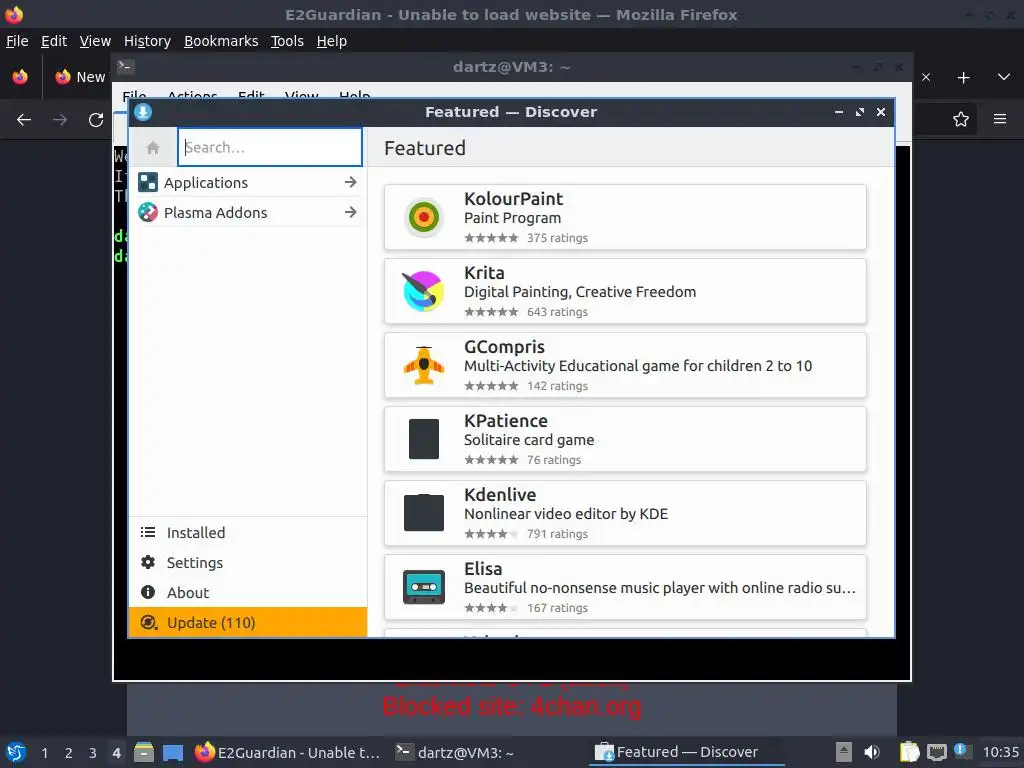The height and width of the screenshot is (768, 1024).
Task: Click the Plasma Addons category icon
Action: pos(148,212)
